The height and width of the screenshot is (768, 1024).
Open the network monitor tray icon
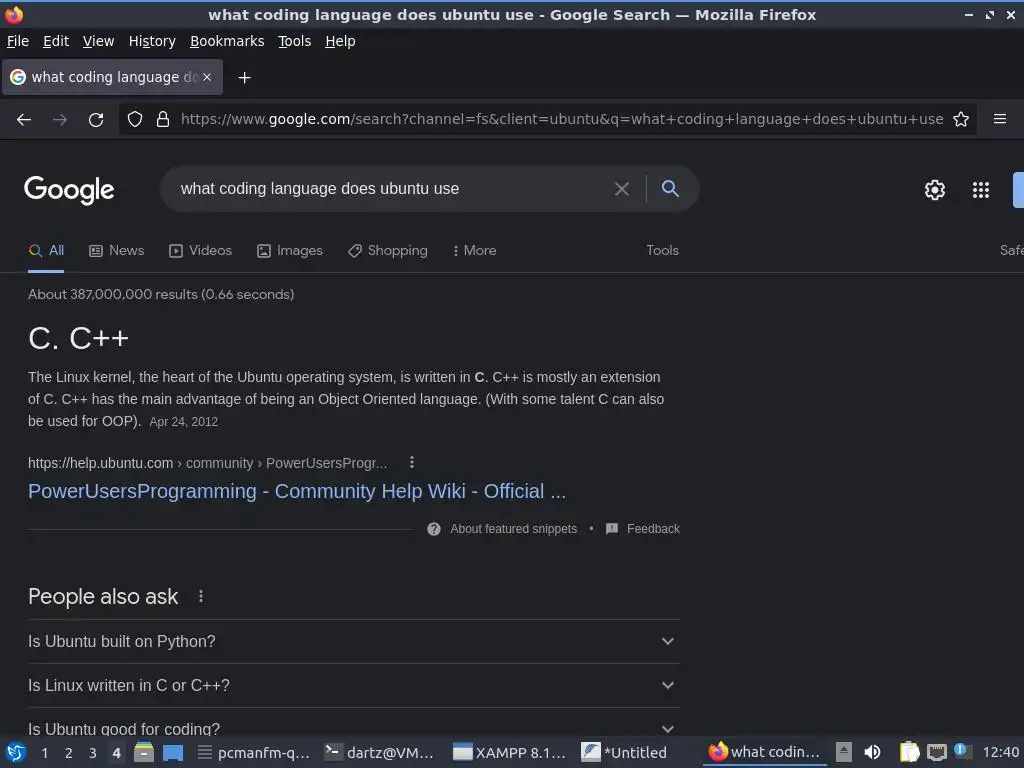(937, 752)
